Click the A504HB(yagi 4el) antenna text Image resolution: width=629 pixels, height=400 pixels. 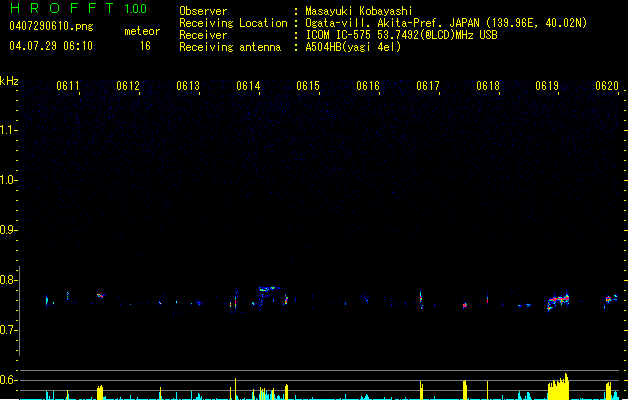coord(353,47)
